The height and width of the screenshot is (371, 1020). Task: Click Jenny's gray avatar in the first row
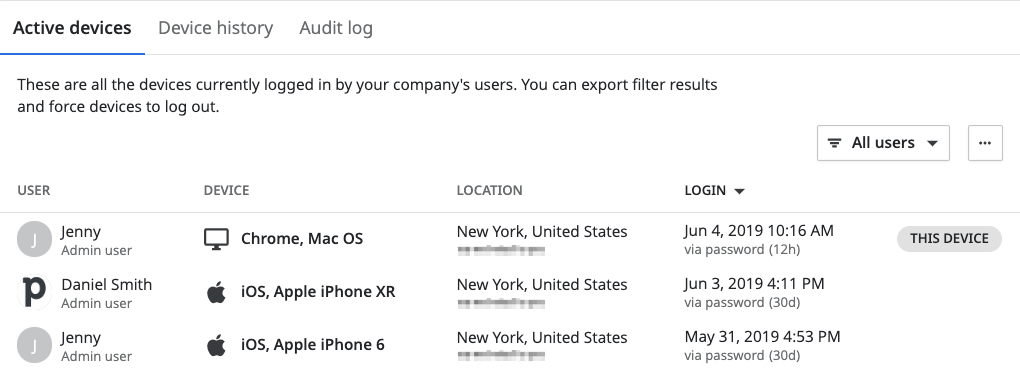click(x=34, y=239)
